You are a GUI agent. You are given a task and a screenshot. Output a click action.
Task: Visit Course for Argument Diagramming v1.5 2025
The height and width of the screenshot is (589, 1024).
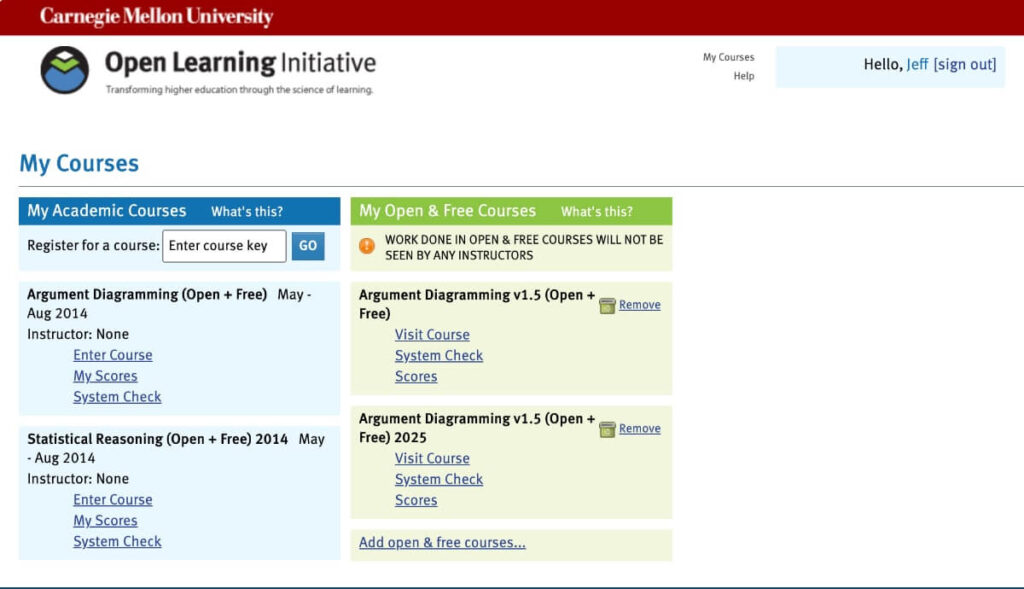tap(432, 459)
